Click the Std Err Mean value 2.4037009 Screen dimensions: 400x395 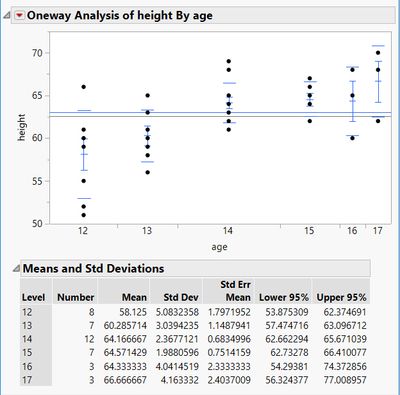coord(229,380)
